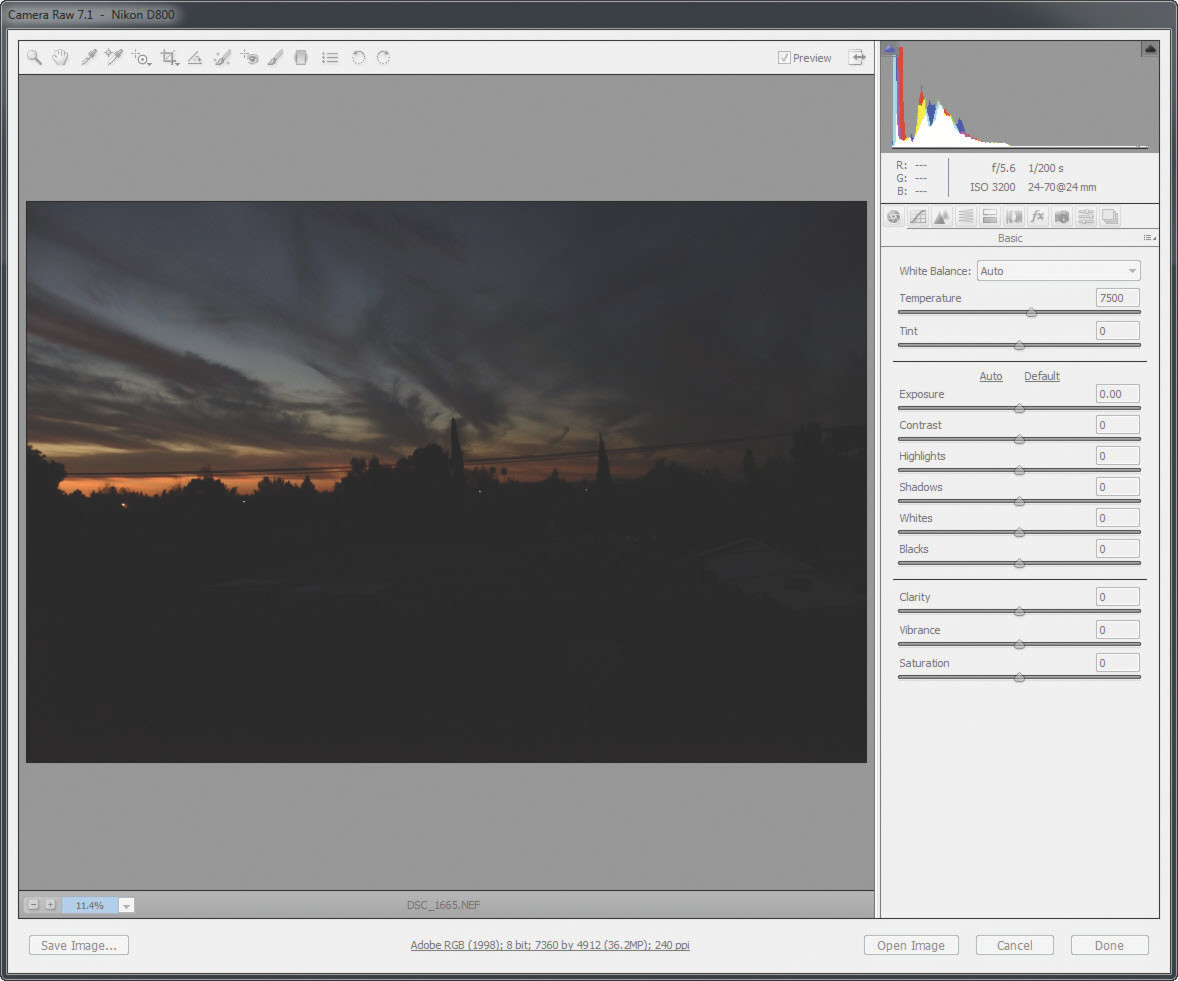Click the Exposure slider handle

click(1019, 408)
